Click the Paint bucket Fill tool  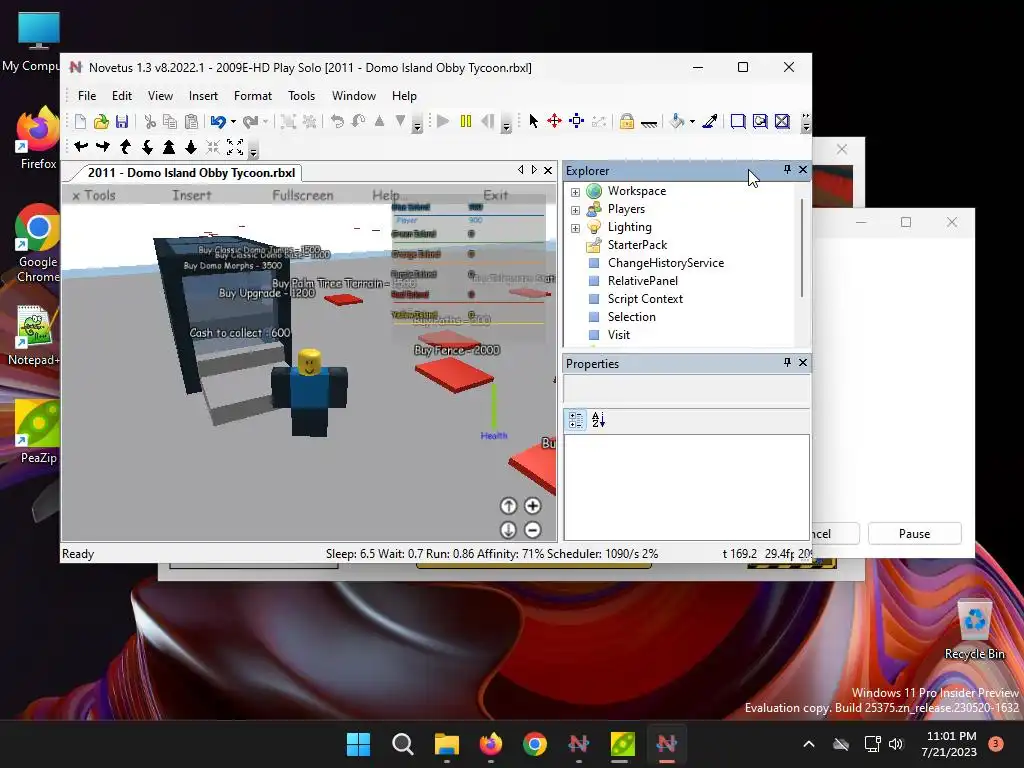pos(678,121)
